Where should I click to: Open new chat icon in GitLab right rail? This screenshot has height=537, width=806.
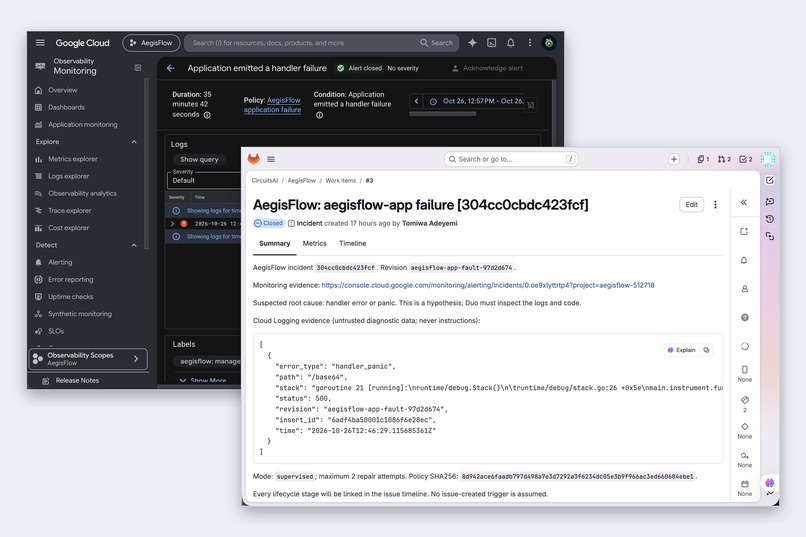(770, 201)
